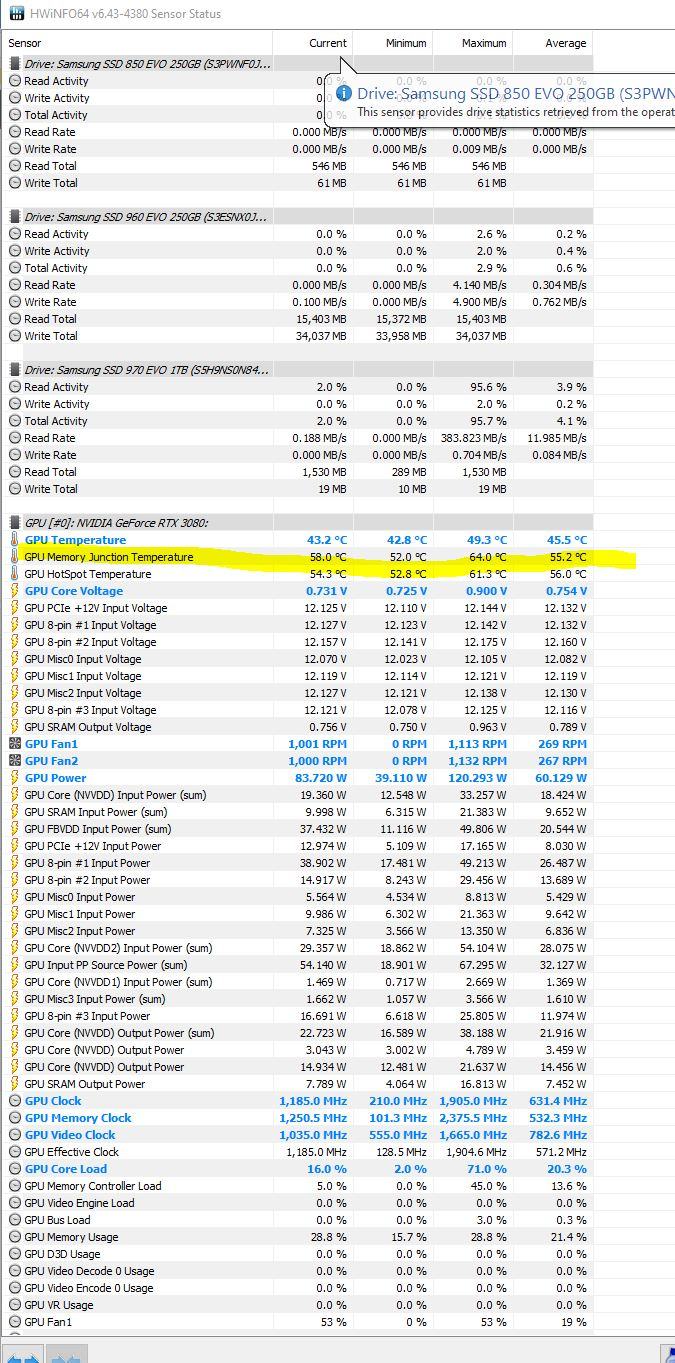
Task: Click the round icon beside GPU Clock
Action: point(15,1101)
